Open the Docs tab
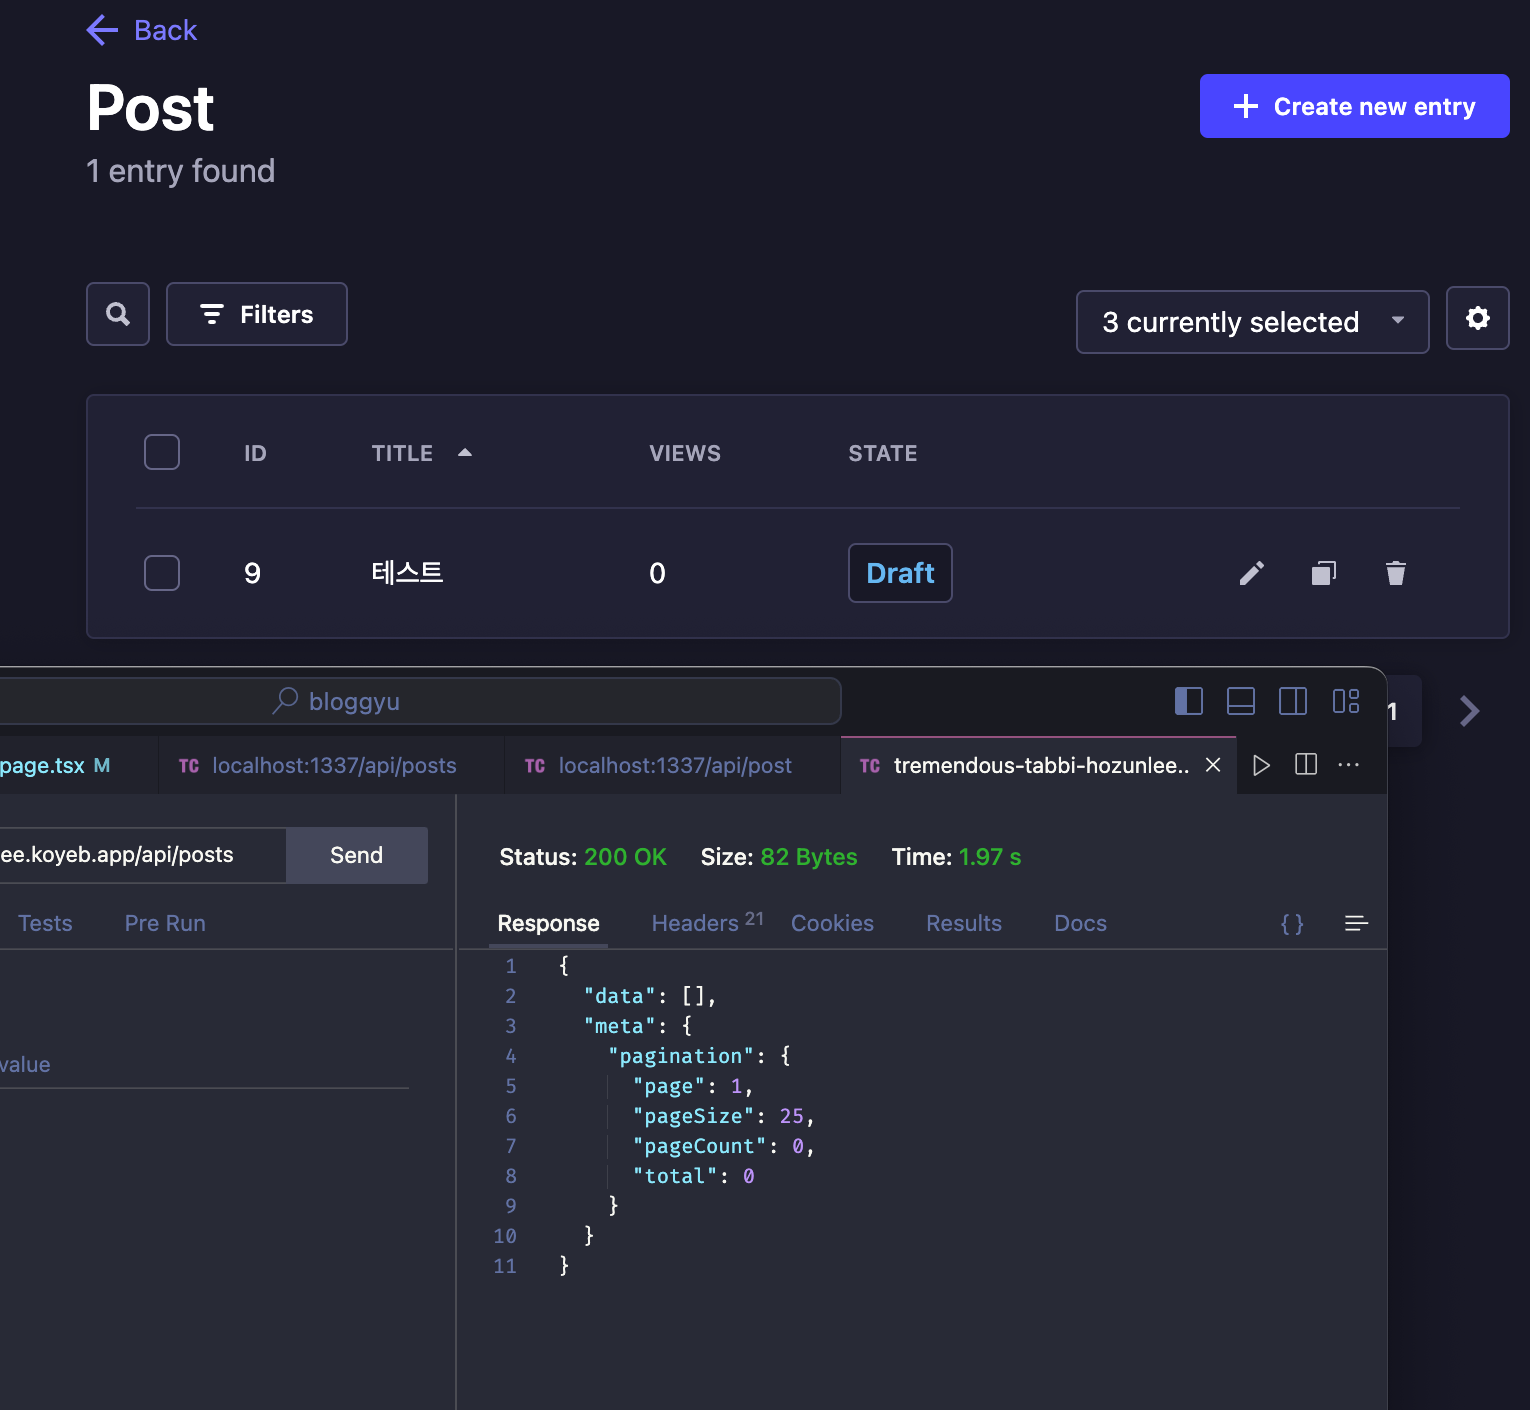1530x1410 pixels. [x=1080, y=923]
